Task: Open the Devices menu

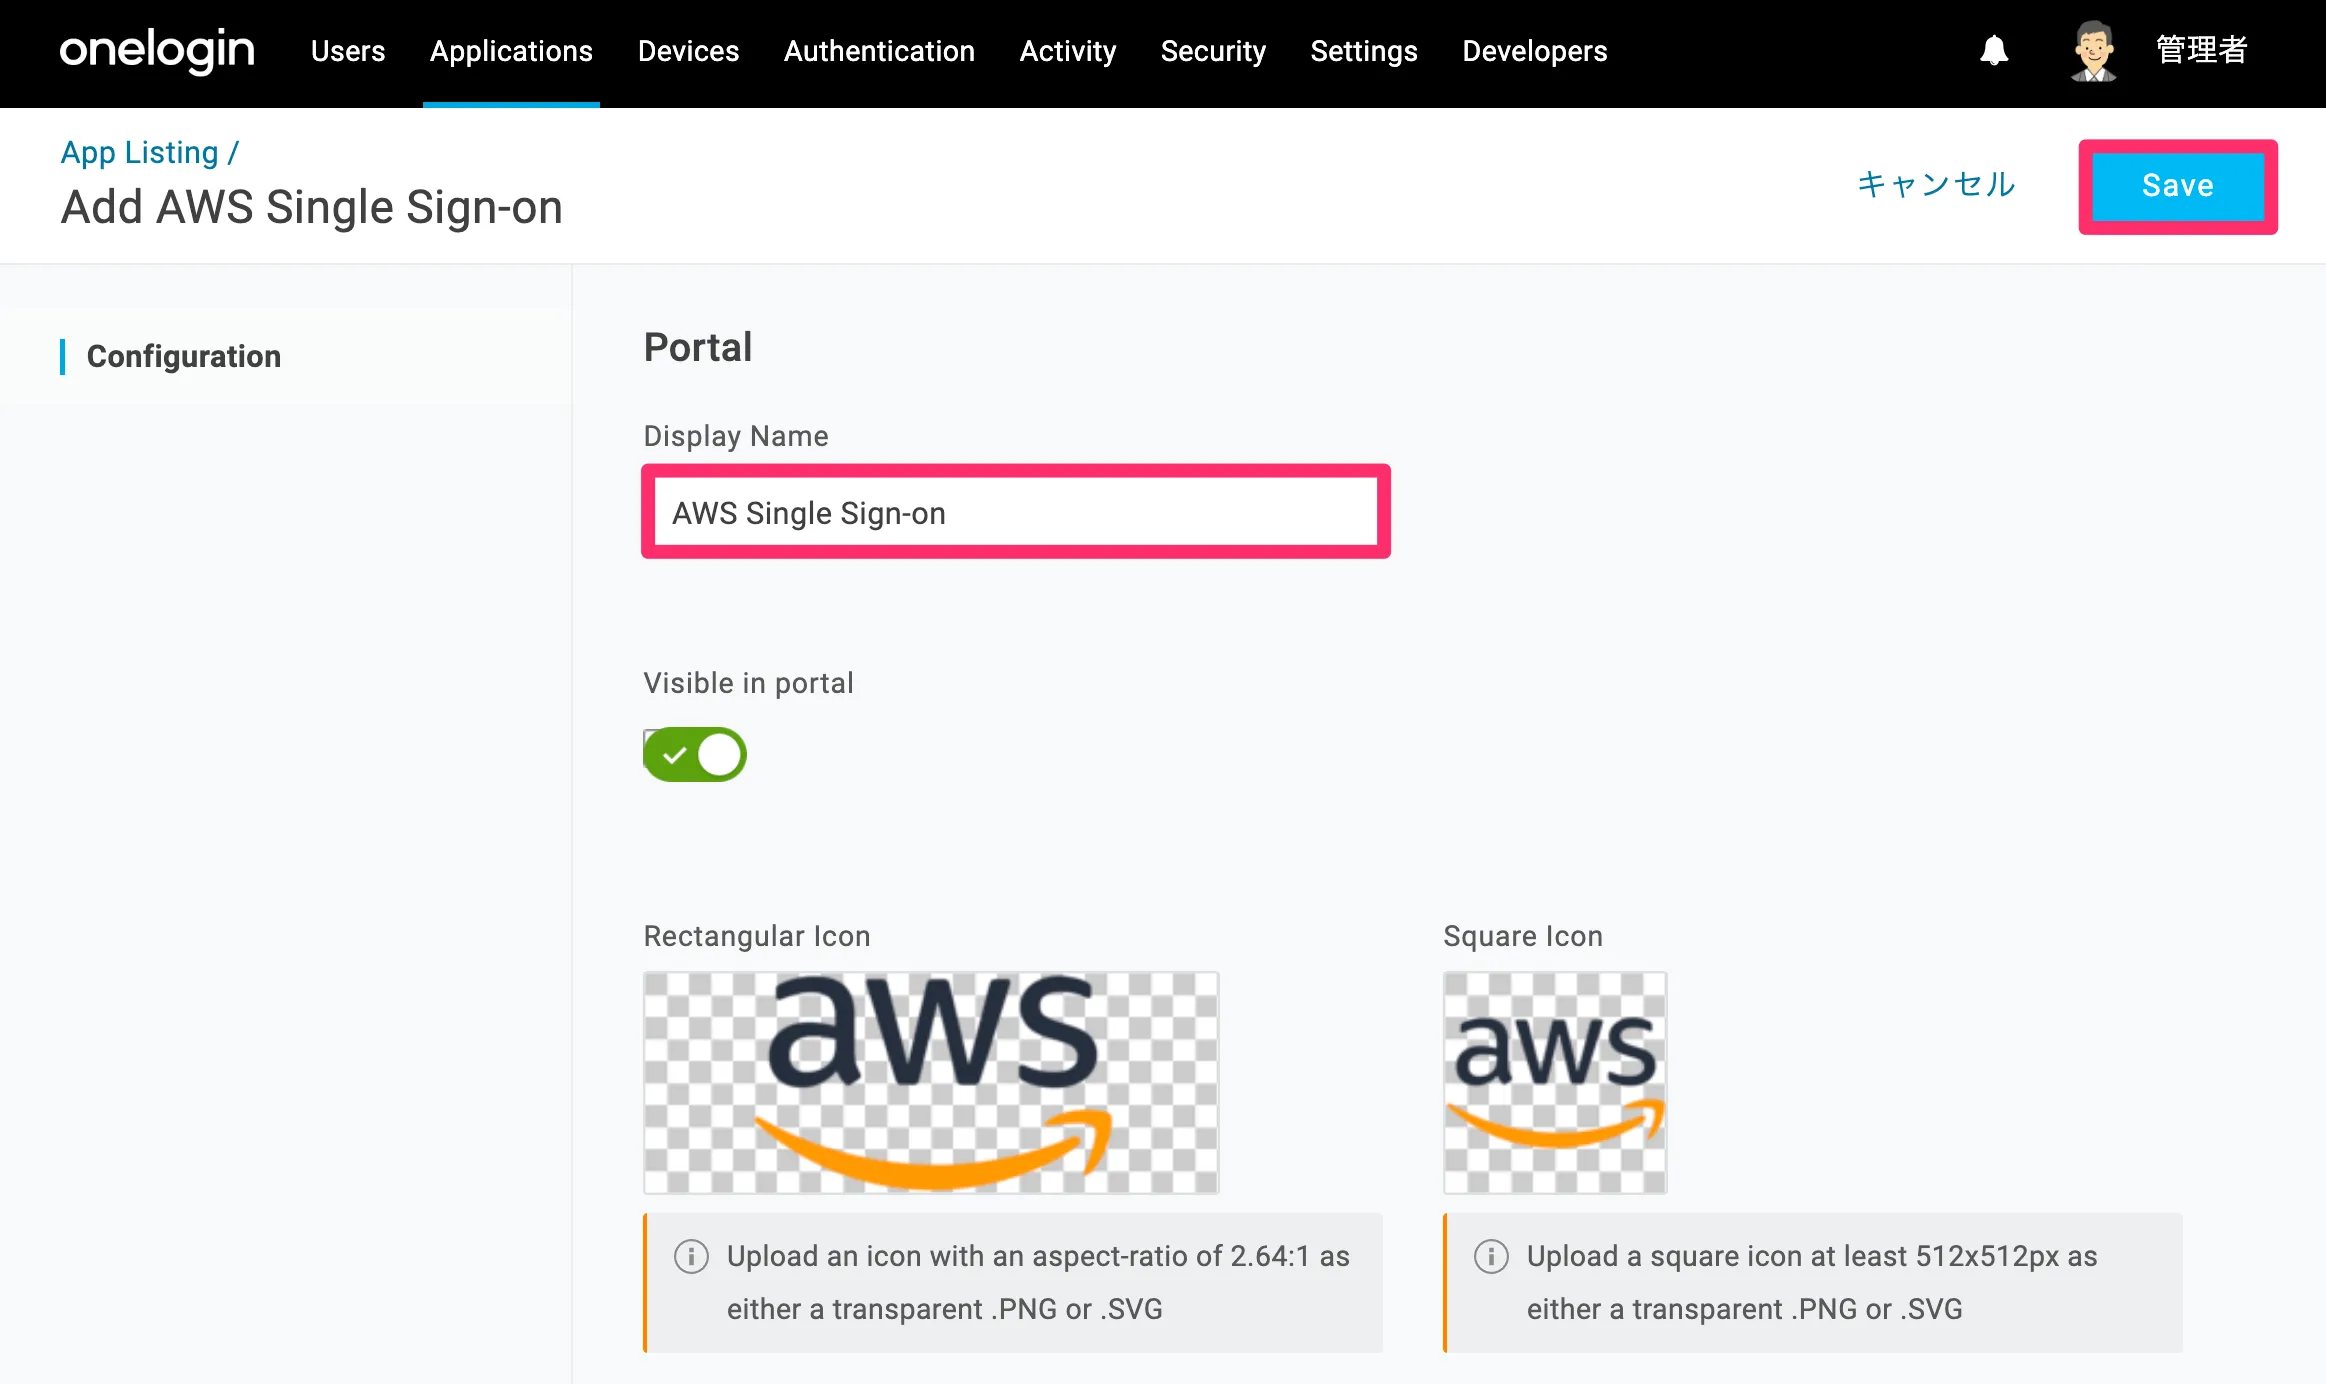Action: (688, 51)
